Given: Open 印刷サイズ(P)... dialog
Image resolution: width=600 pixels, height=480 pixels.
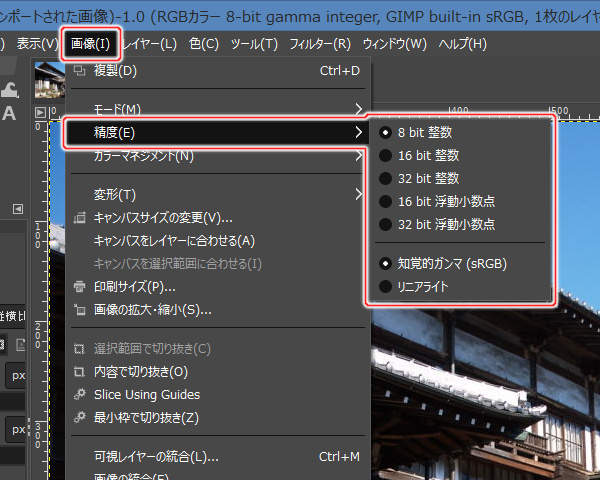Looking at the screenshot, I should [217, 287].
